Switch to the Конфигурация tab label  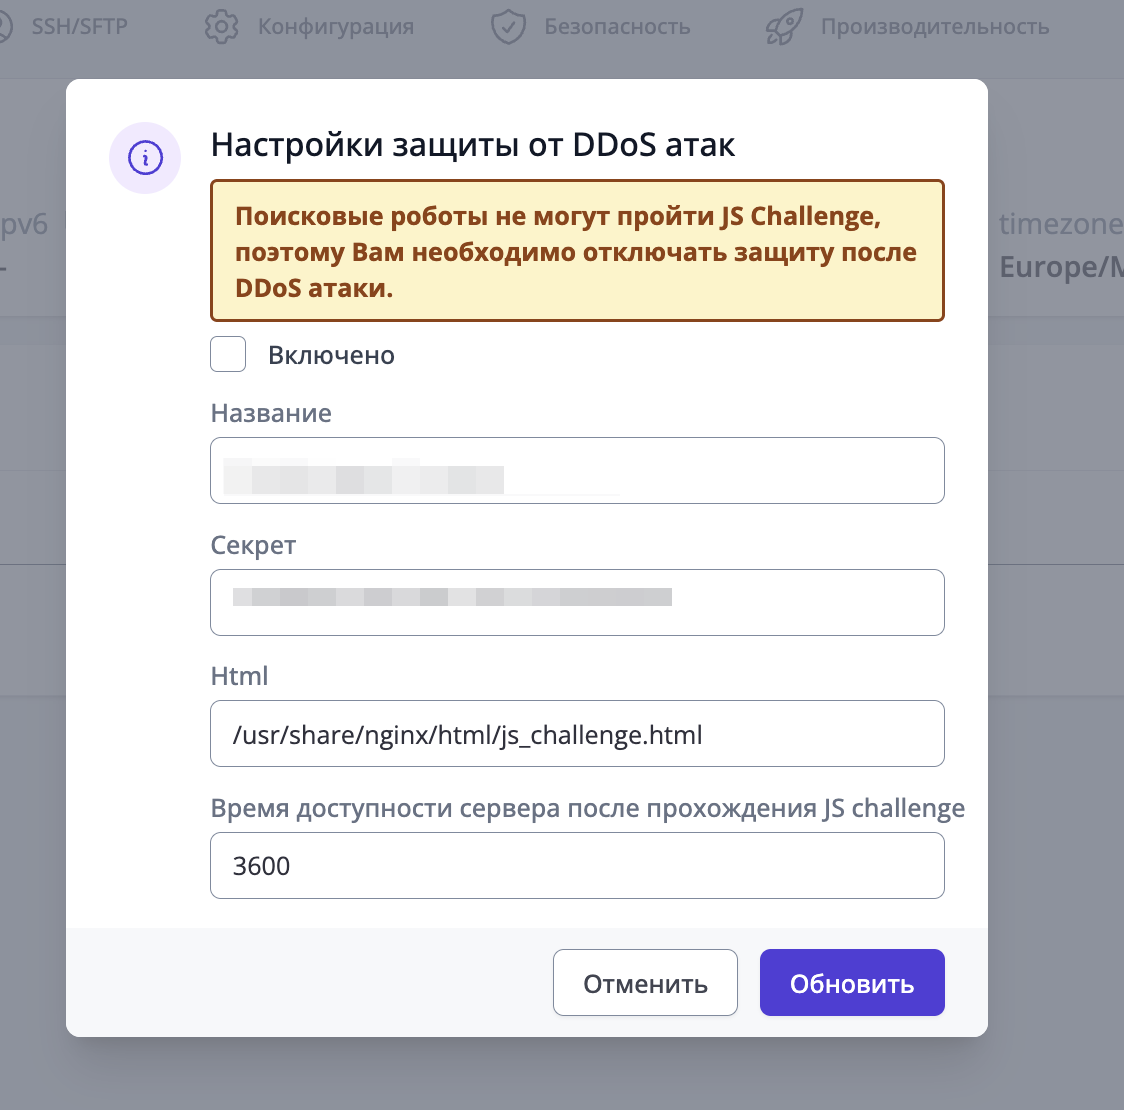pyautogui.click(x=335, y=27)
